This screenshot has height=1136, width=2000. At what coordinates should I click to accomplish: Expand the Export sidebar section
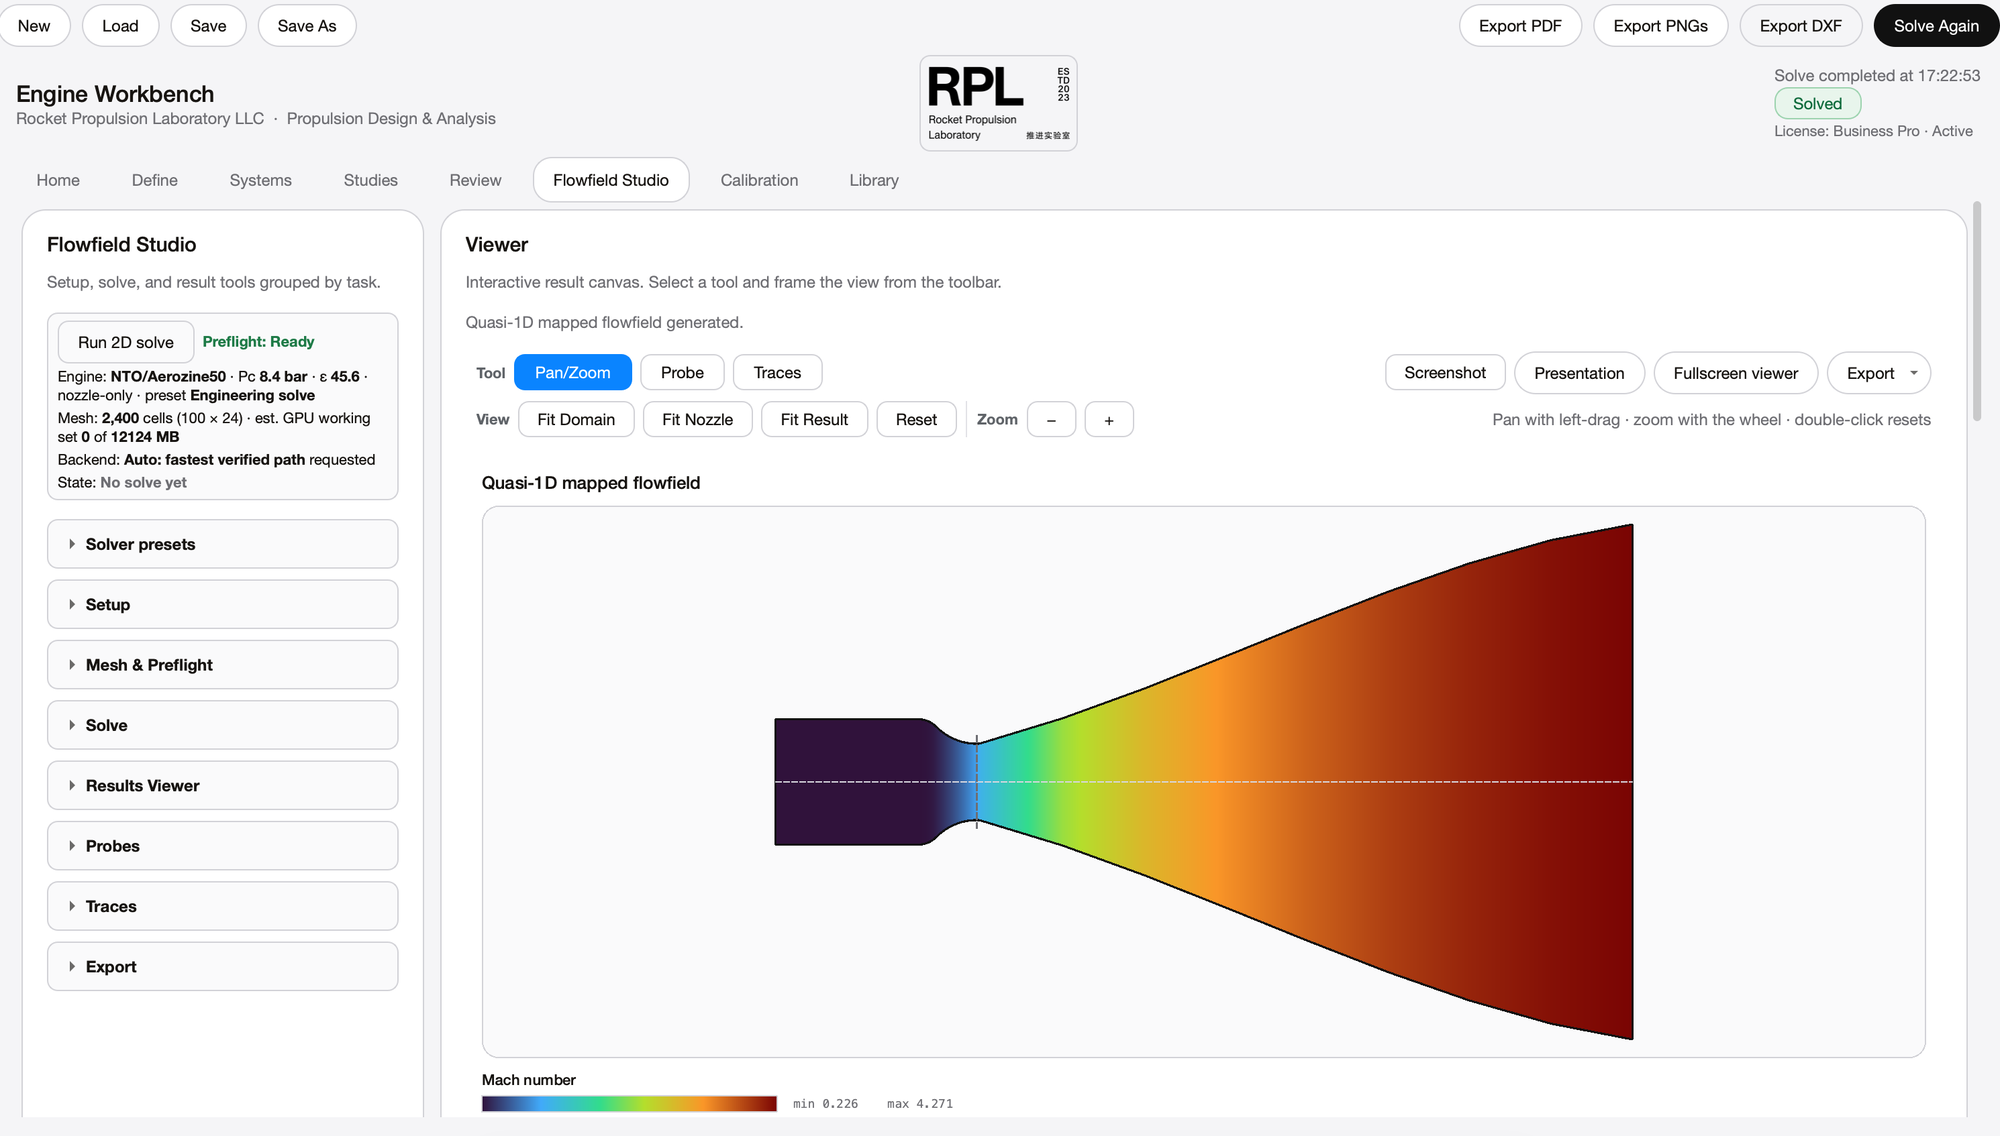[x=222, y=966]
